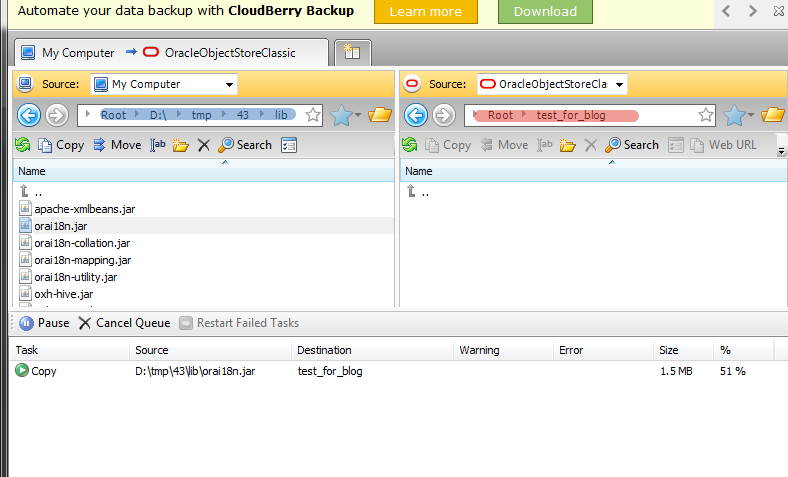788x477 pixels.
Task: Click Copy in the left pane toolbar
Action: click(61, 145)
